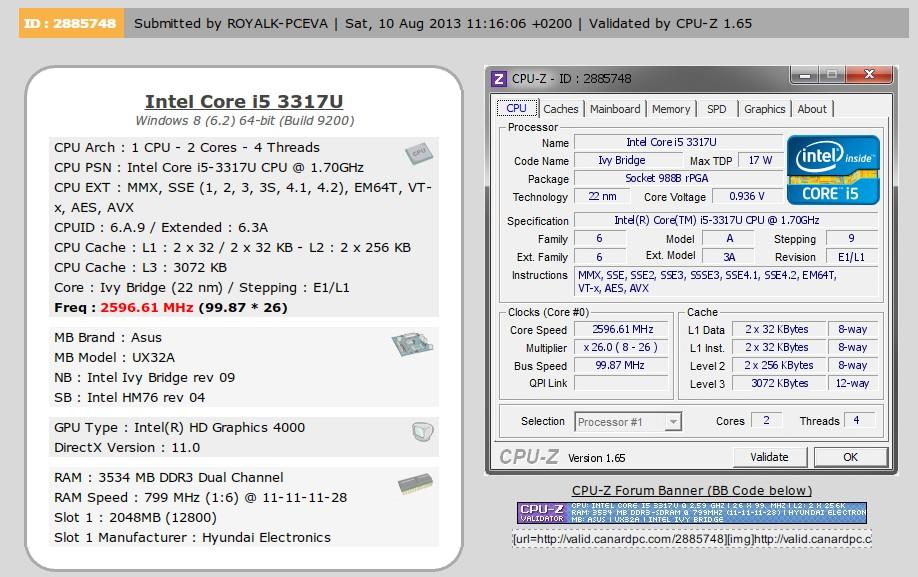
Task: Click the RAM stick icon beside RAM row
Action: click(416, 483)
